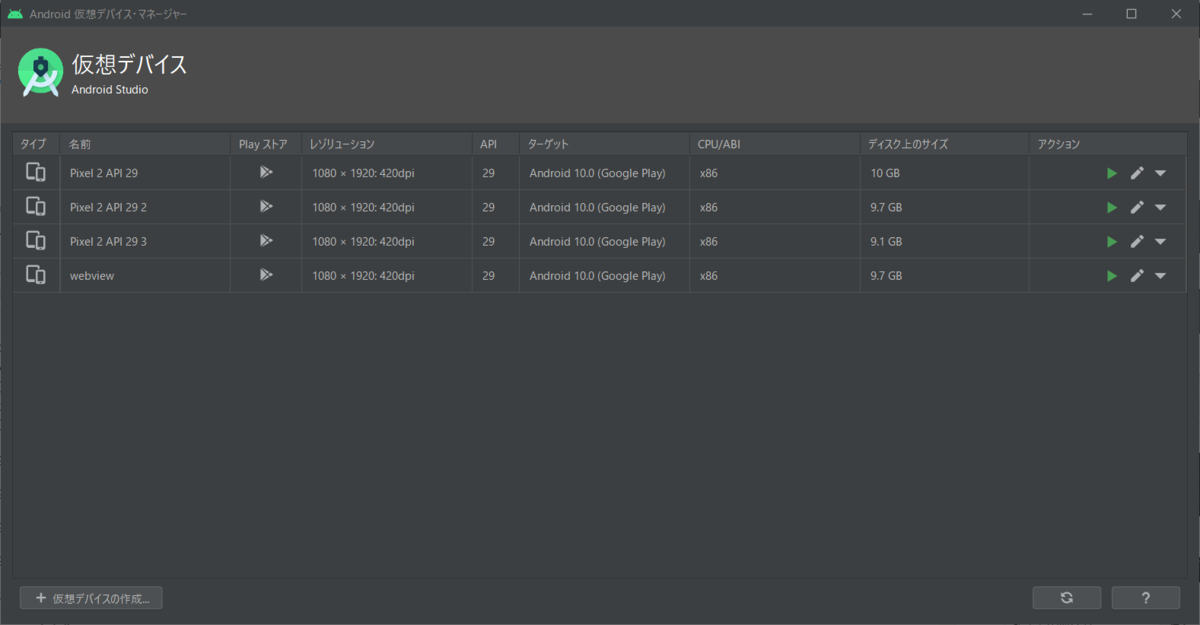Click Android 10.0 target in Pixel 2 API 29 row
This screenshot has width=1200, height=625.
coord(604,173)
